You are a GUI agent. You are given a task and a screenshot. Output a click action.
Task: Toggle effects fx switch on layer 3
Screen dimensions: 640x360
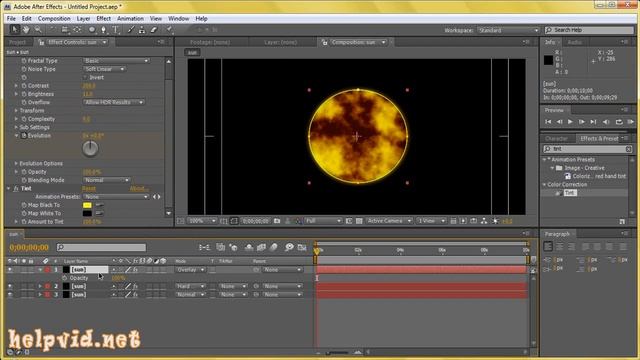[135, 294]
